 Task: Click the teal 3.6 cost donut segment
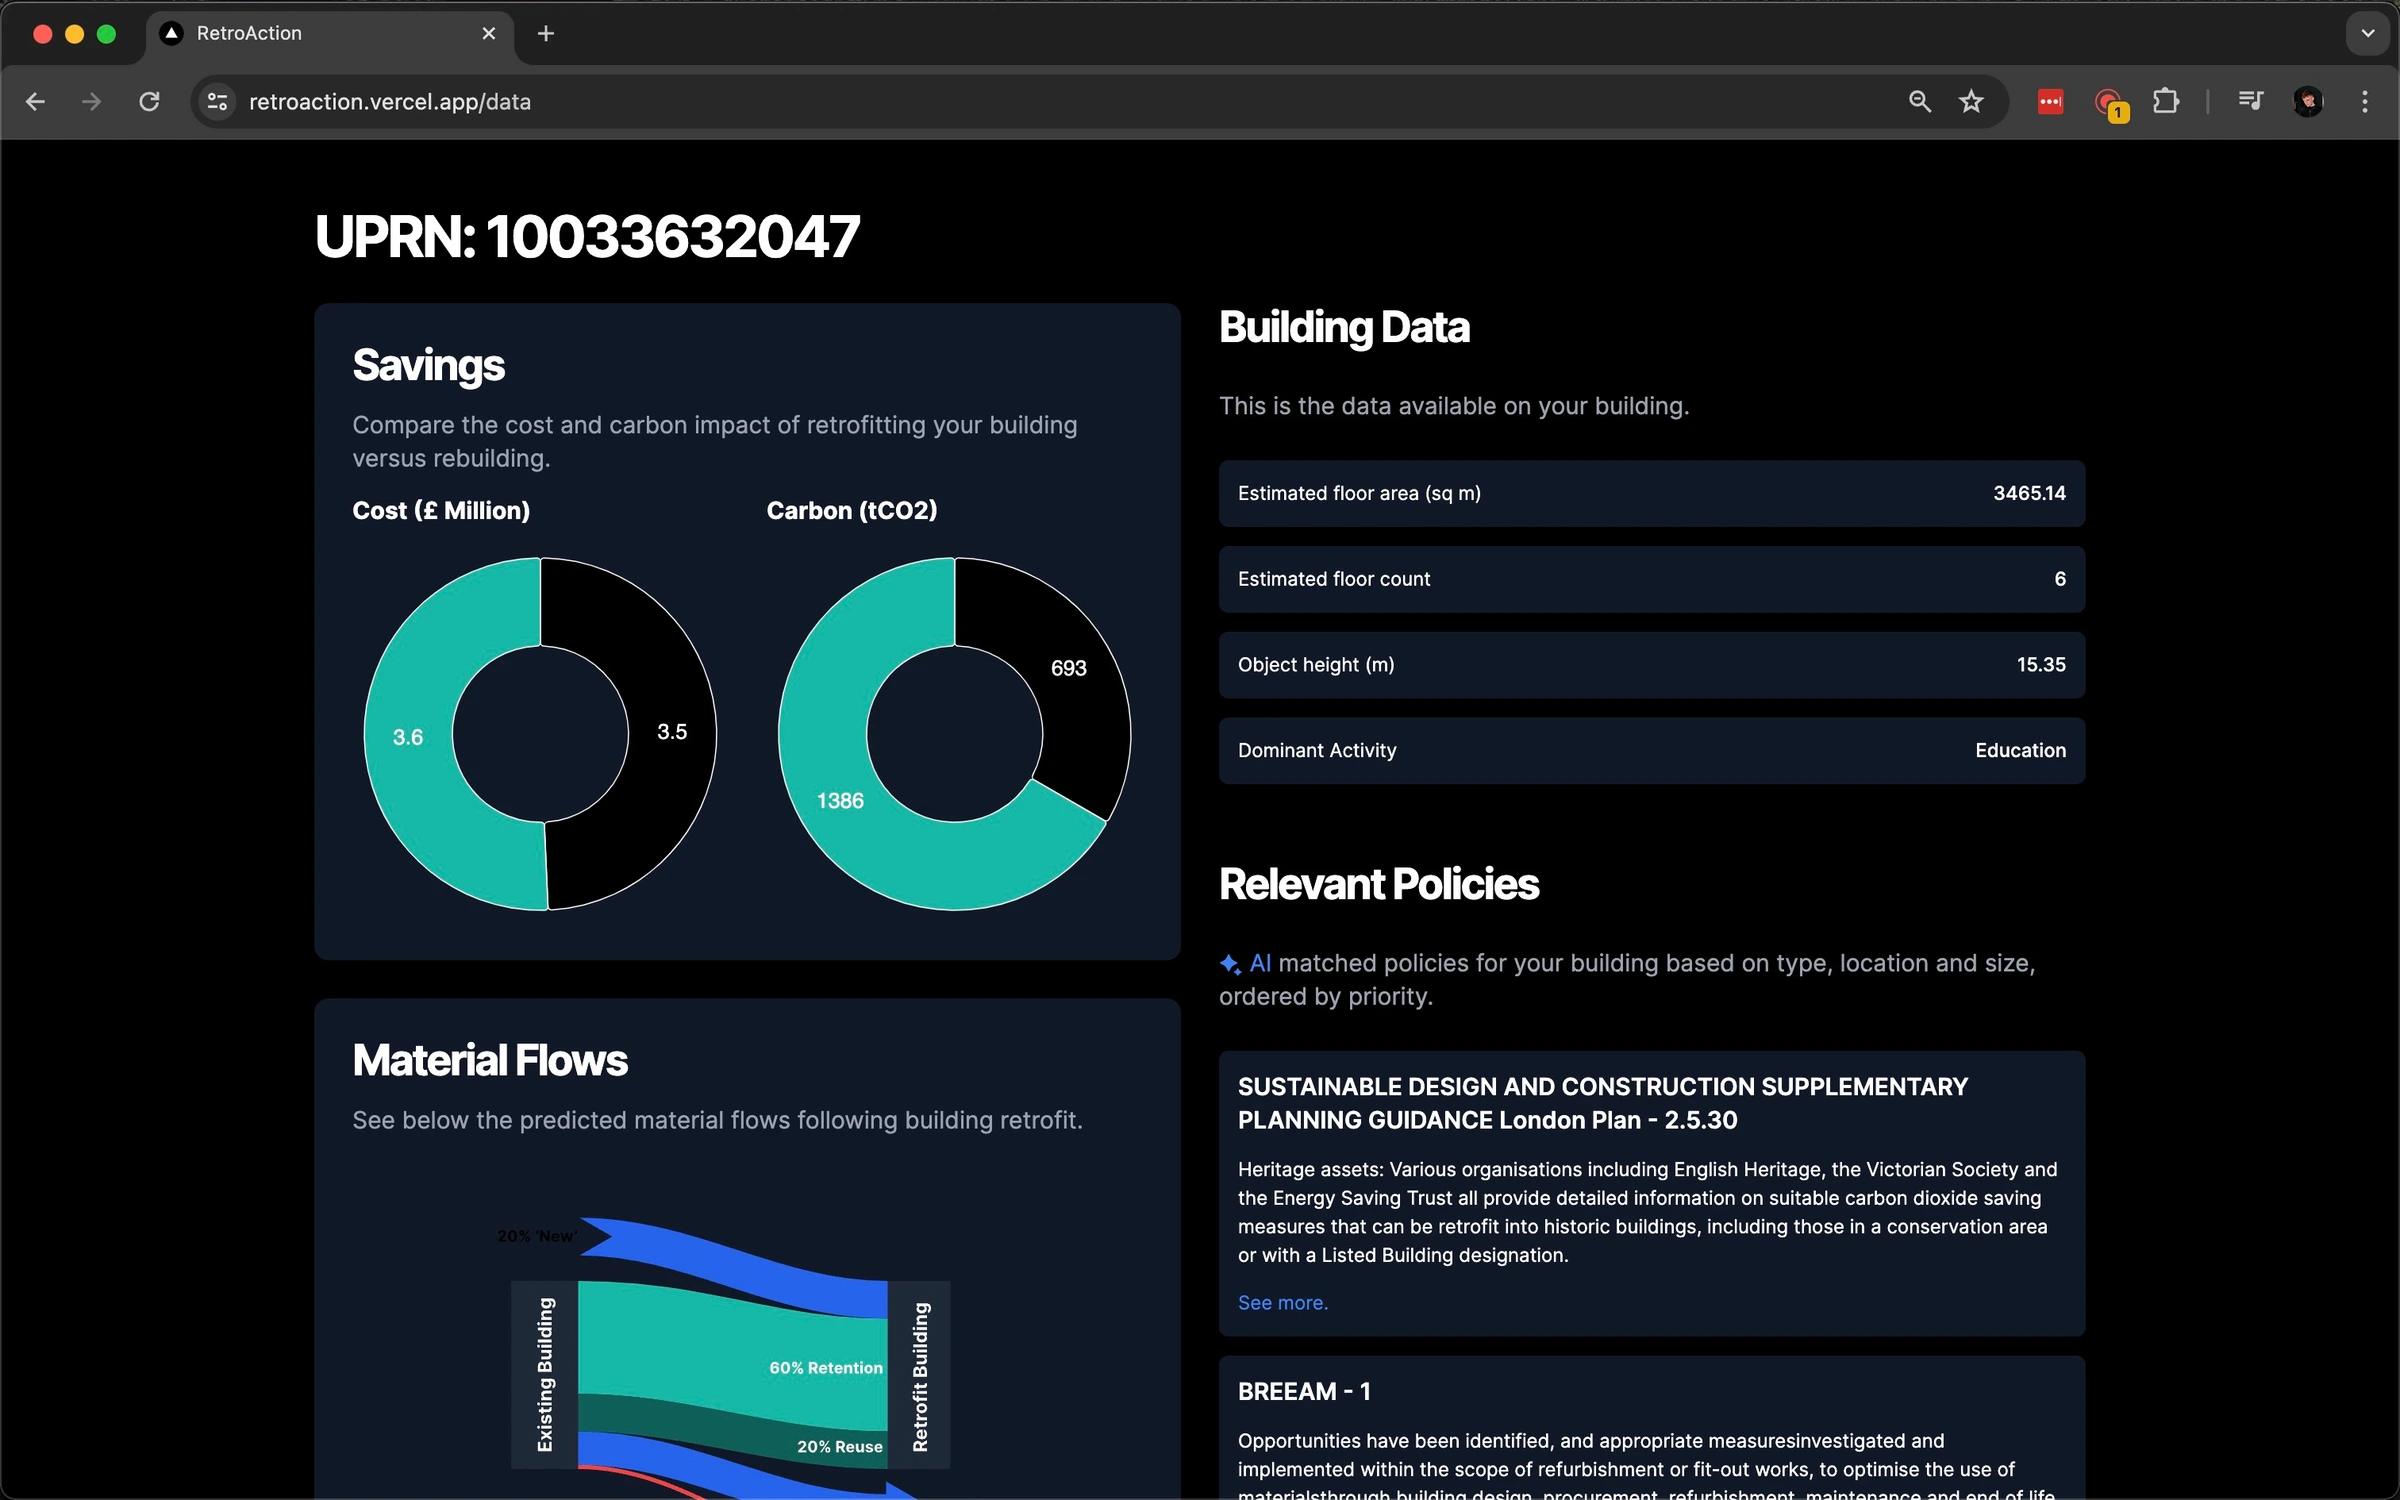(x=408, y=737)
